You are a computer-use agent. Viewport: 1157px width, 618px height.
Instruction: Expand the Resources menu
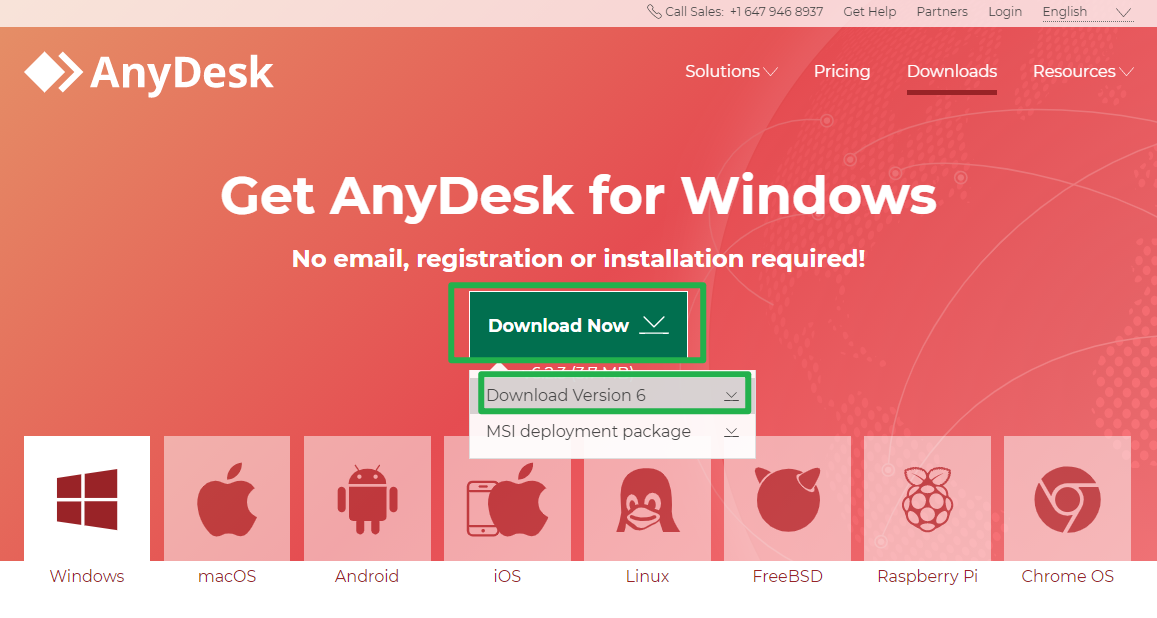point(1082,72)
